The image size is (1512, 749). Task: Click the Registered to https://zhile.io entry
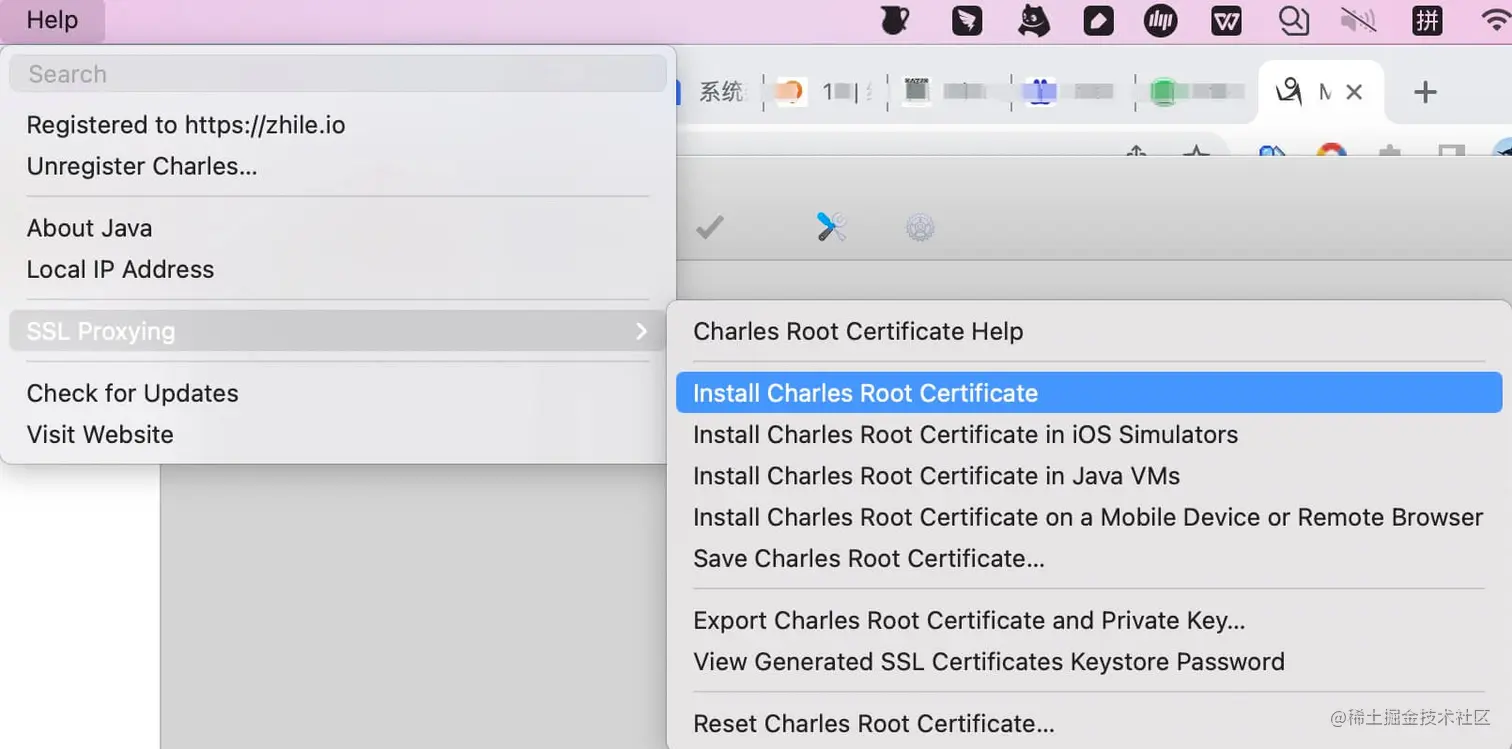[x=338, y=125]
